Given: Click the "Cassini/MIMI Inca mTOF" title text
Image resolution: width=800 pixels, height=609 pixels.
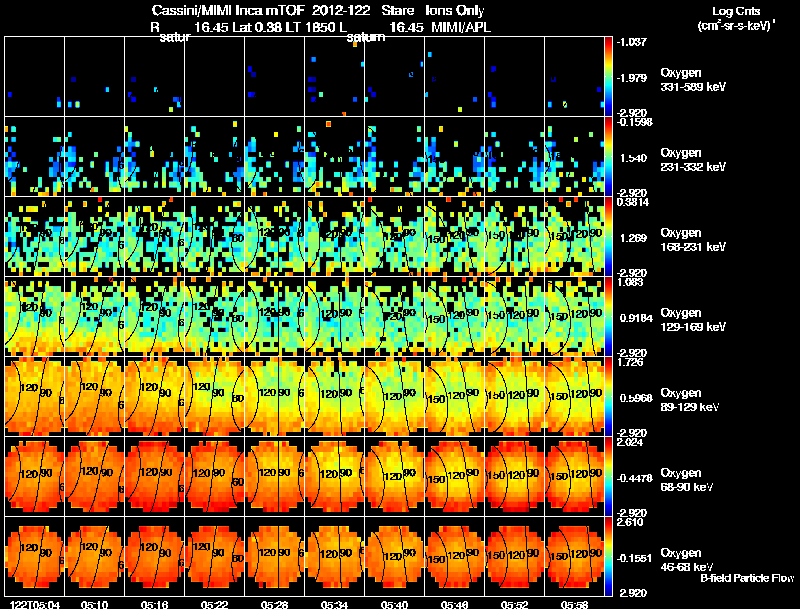Looking at the screenshot, I should click(x=228, y=11).
